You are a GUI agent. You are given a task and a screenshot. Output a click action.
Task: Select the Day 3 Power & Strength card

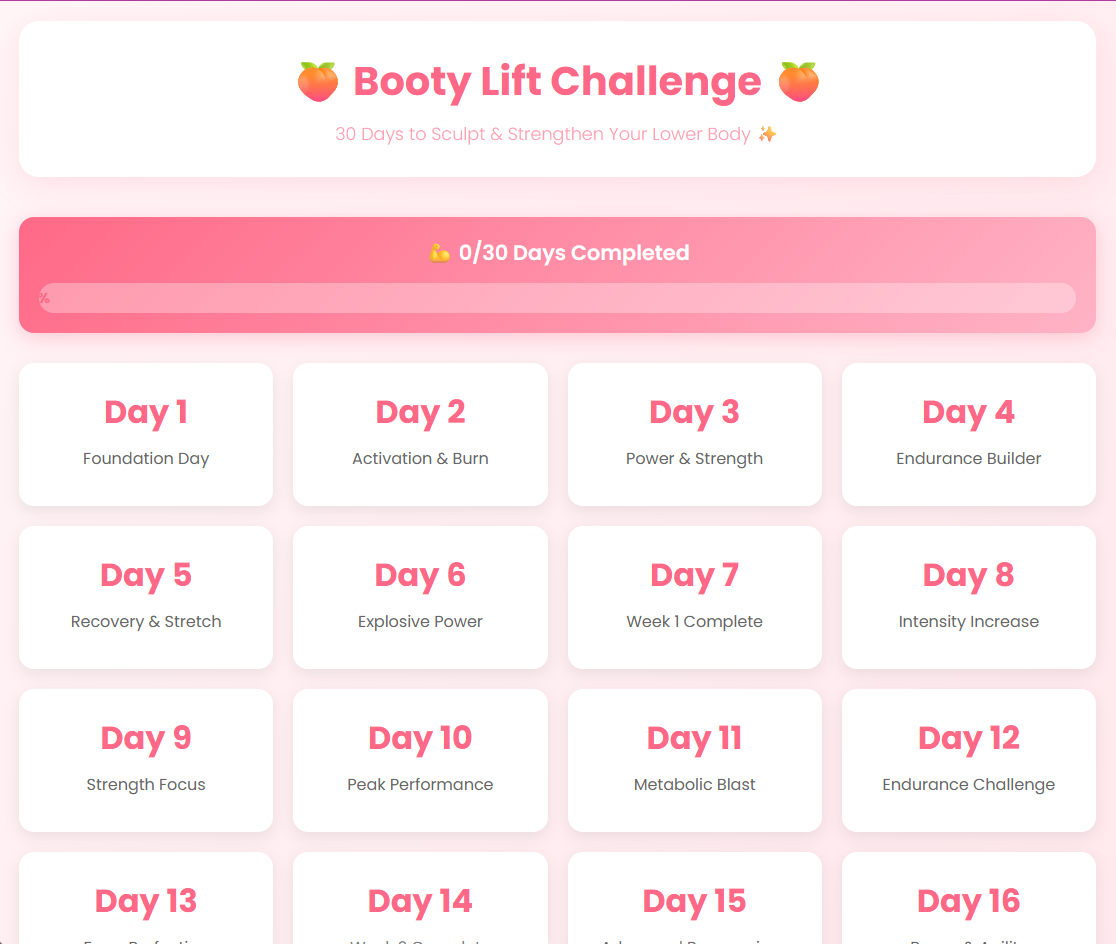tap(694, 434)
